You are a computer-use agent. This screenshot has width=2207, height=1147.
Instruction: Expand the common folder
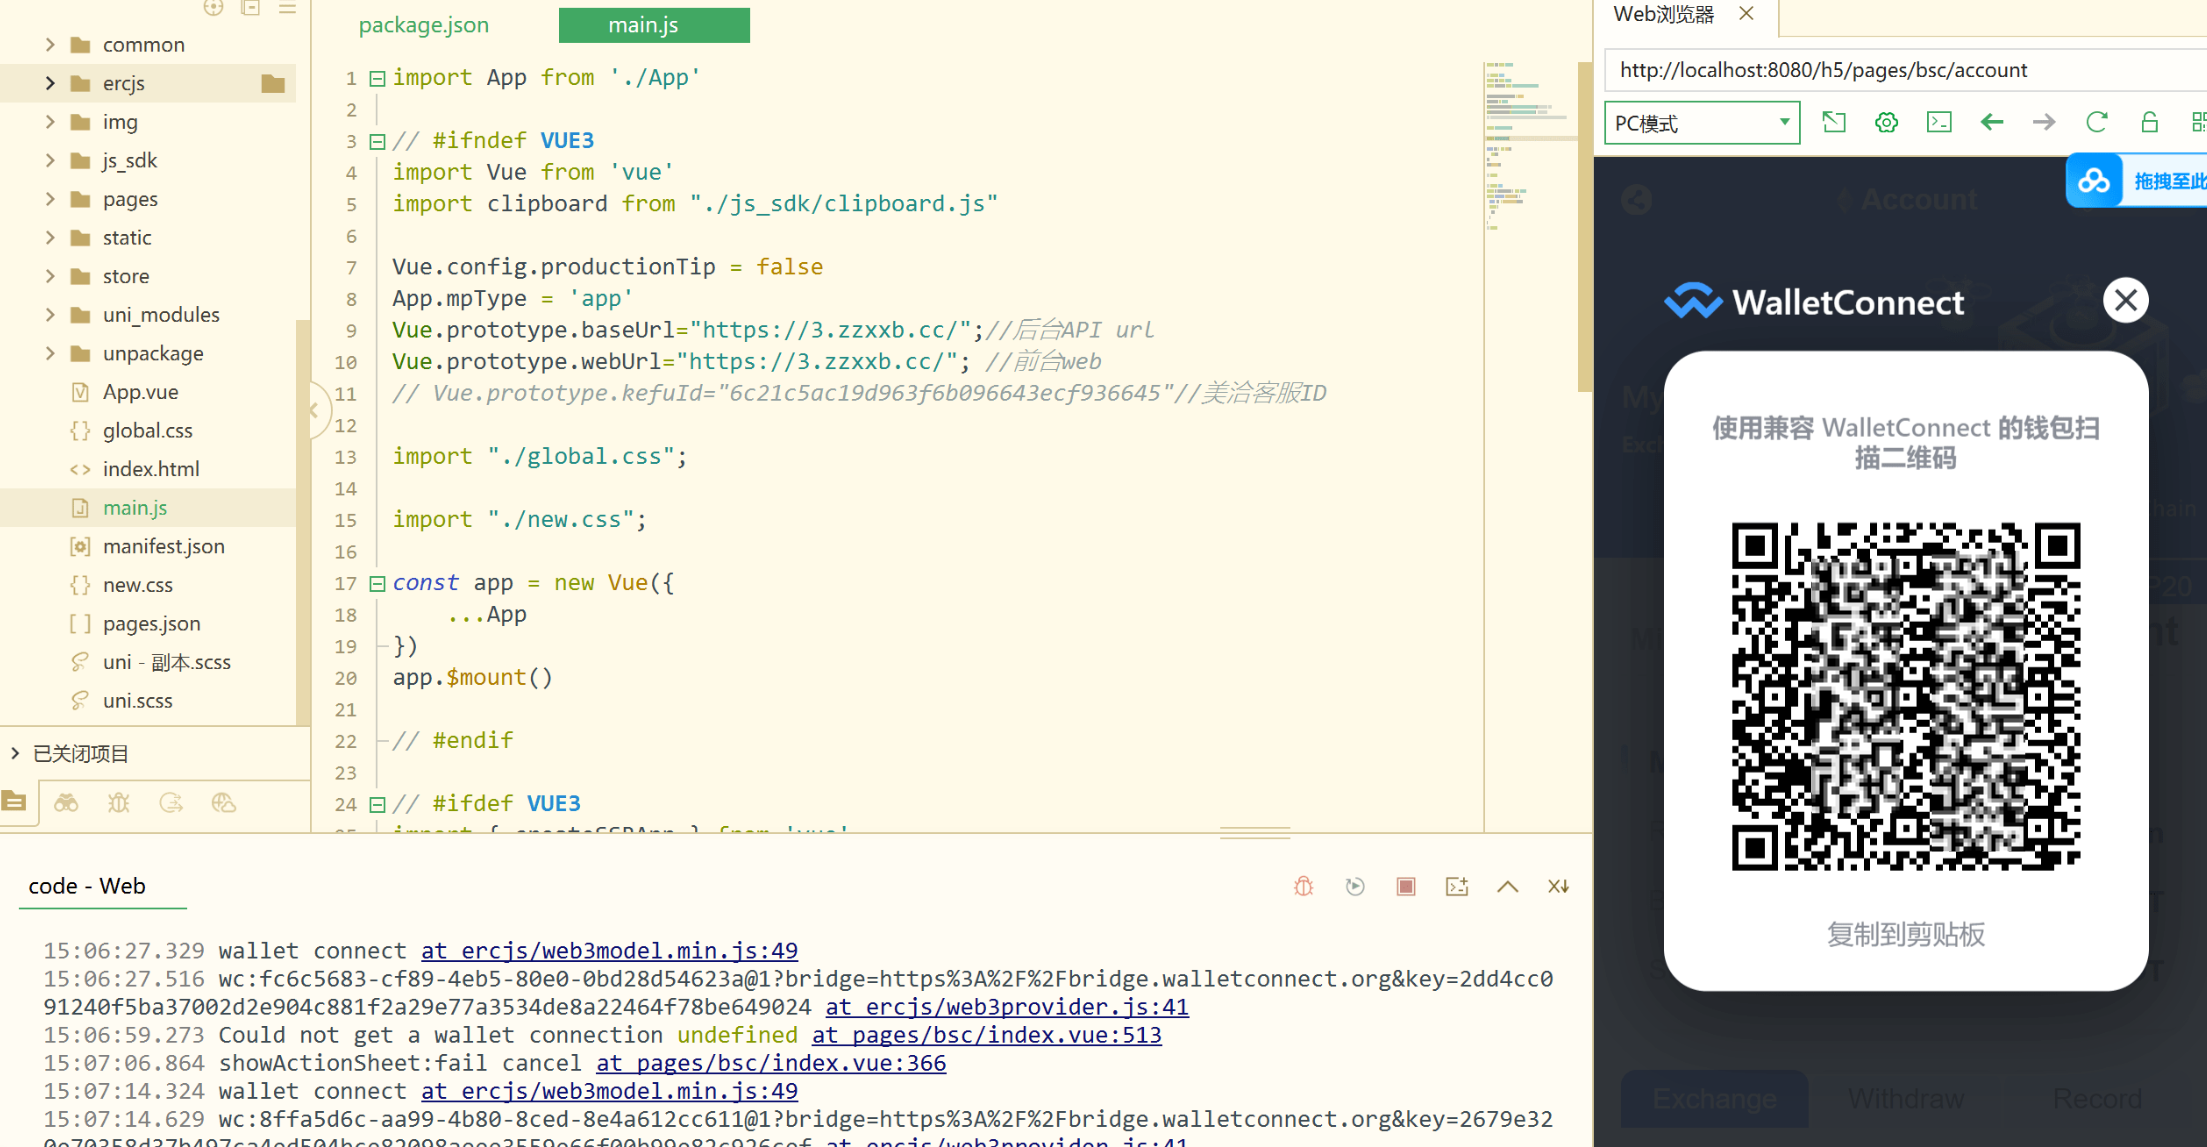point(49,45)
